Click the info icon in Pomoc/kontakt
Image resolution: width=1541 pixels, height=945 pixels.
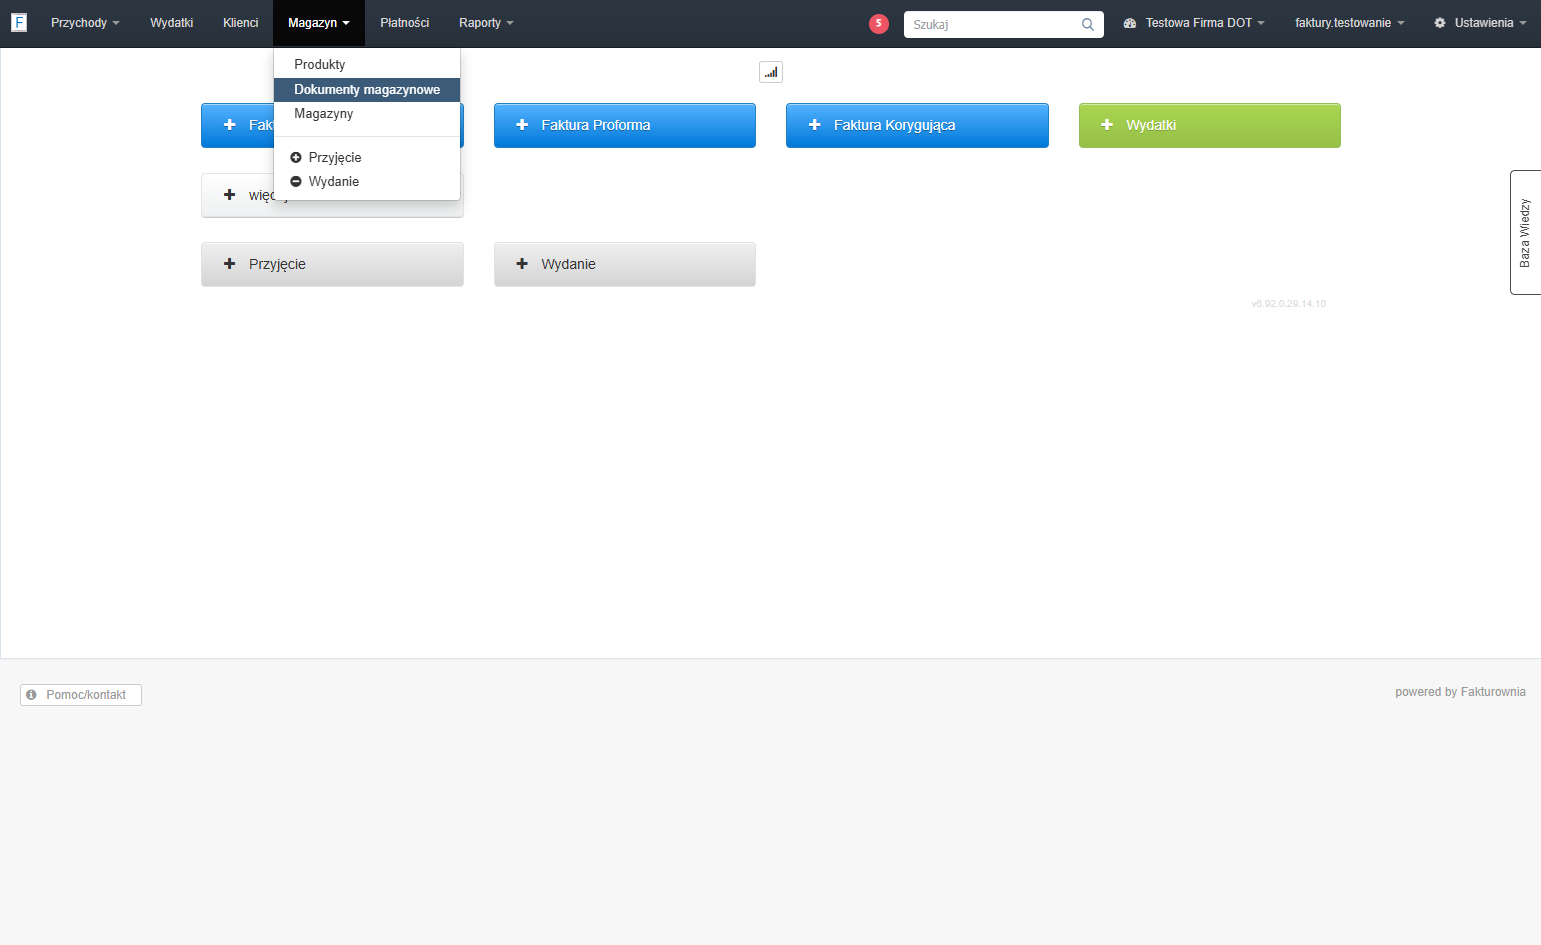(x=31, y=694)
